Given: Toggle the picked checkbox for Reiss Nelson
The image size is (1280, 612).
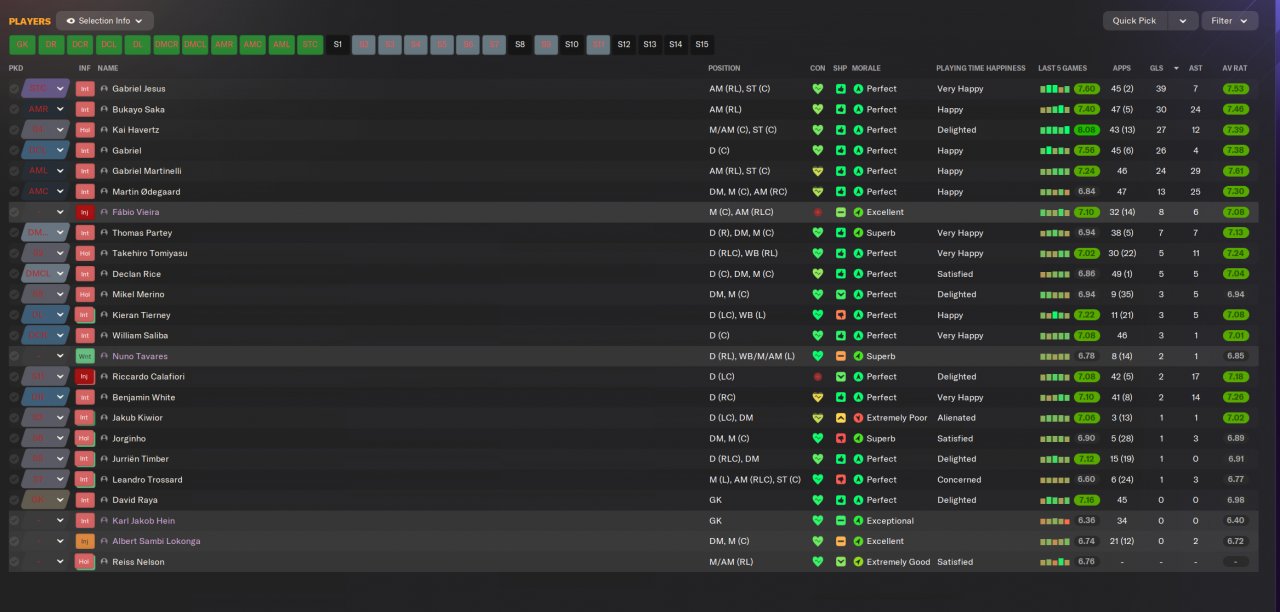Looking at the screenshot, I should [x=14, y=561].
